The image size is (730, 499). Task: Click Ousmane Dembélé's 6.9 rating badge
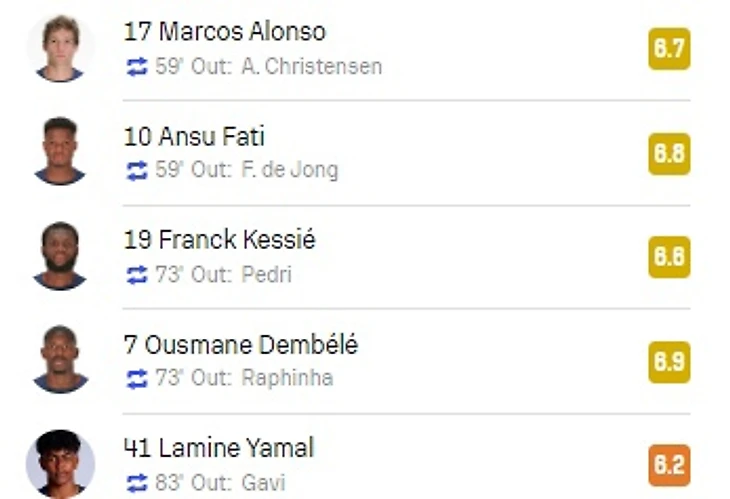point(669,362)
